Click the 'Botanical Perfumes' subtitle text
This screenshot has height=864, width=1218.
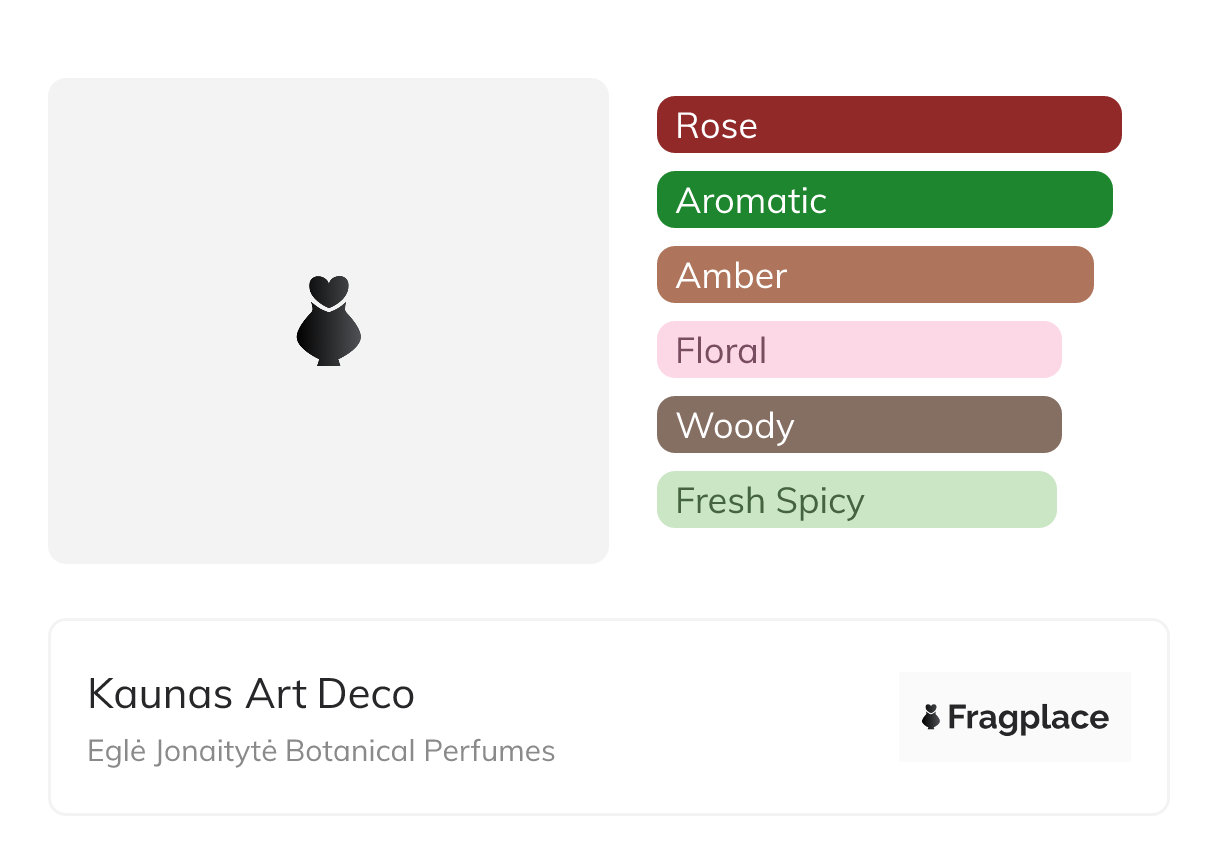tap(419, 751)
